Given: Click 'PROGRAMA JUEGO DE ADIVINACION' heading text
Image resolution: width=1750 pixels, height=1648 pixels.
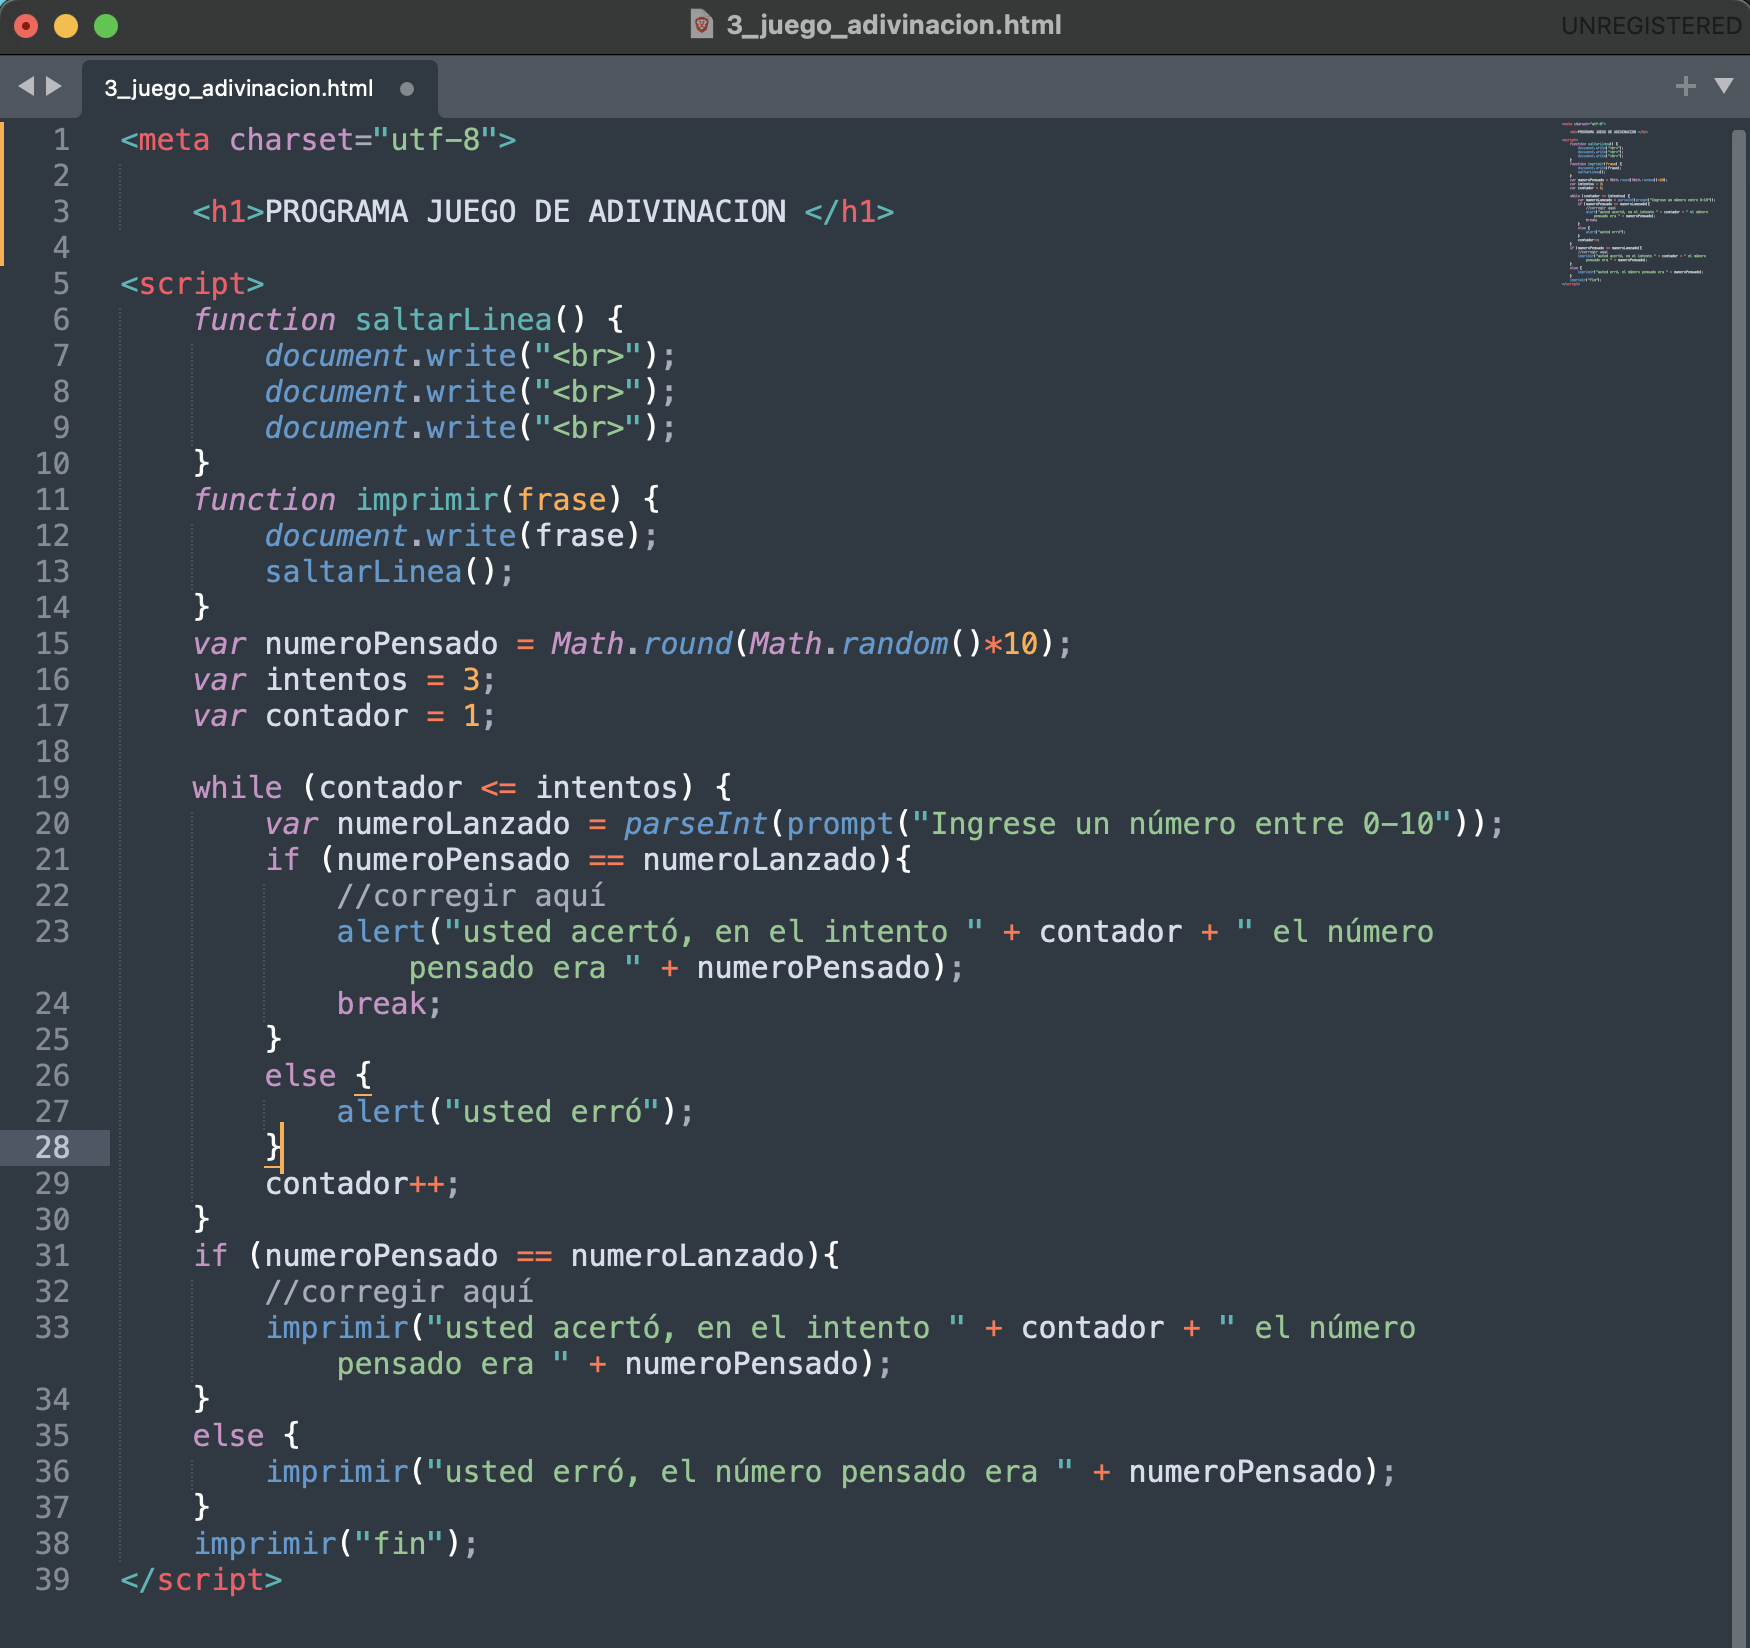Looking at the screenshot, I should point(525,212).
